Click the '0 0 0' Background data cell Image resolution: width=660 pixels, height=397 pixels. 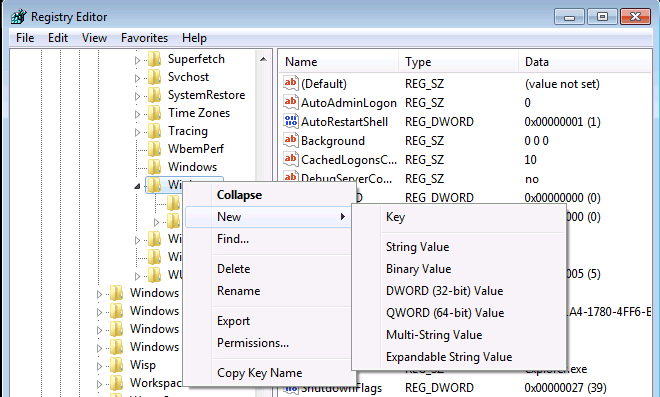(x=536, y=141)
